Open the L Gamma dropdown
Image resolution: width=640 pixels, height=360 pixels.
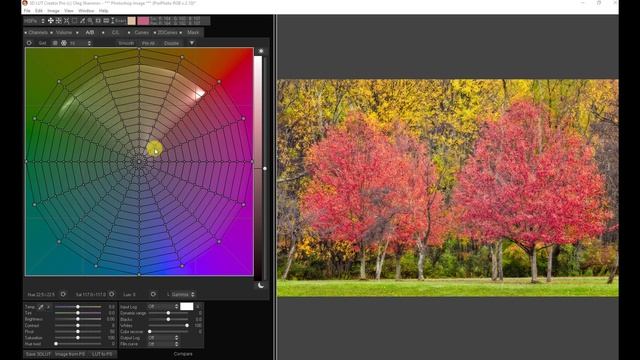183,294
